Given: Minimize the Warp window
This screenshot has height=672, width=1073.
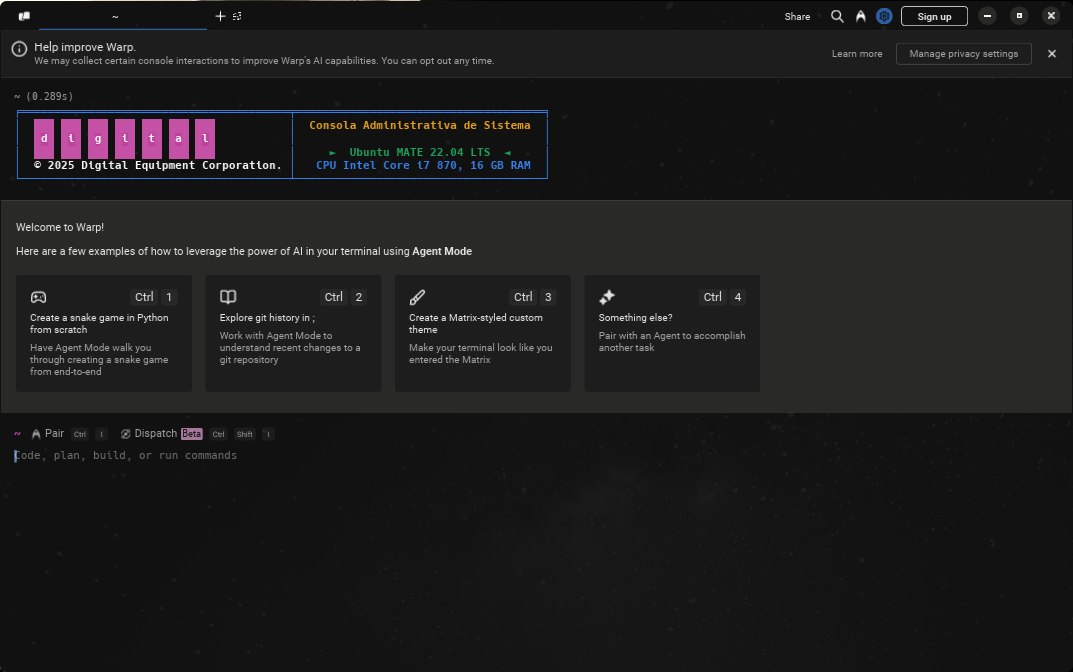Looking at the screenshot, I should pos(987,16).
